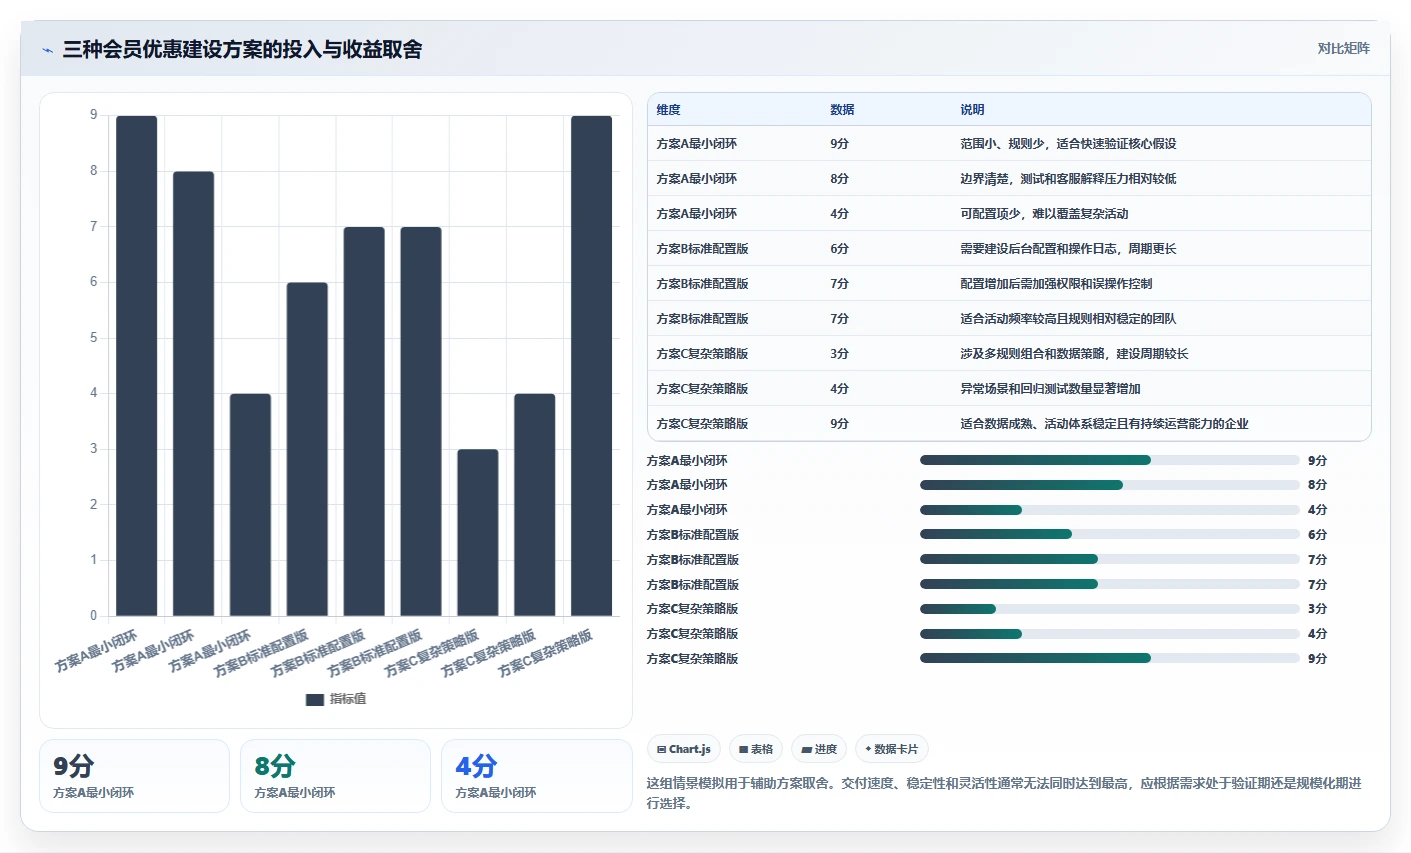Click the 方案A chart bar with value 9
The image size is (1411, 853).
(x=137, y=366)
